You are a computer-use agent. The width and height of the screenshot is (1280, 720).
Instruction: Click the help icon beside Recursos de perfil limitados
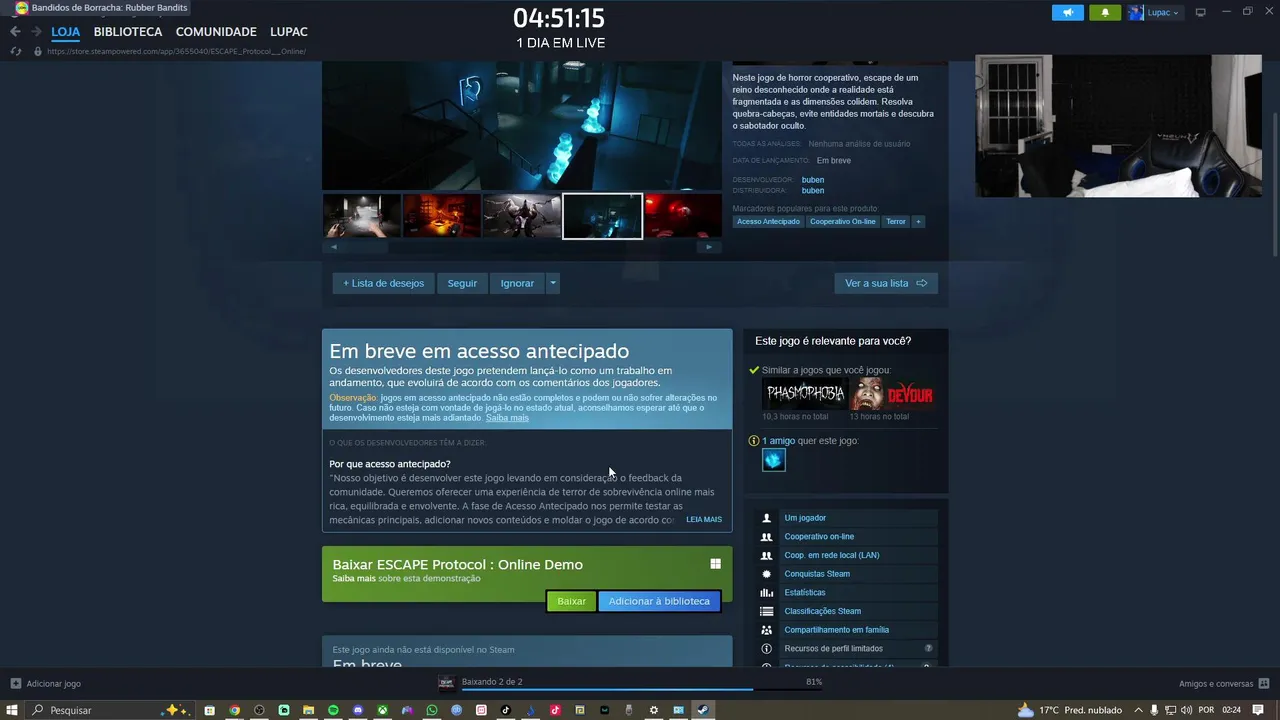928,648
